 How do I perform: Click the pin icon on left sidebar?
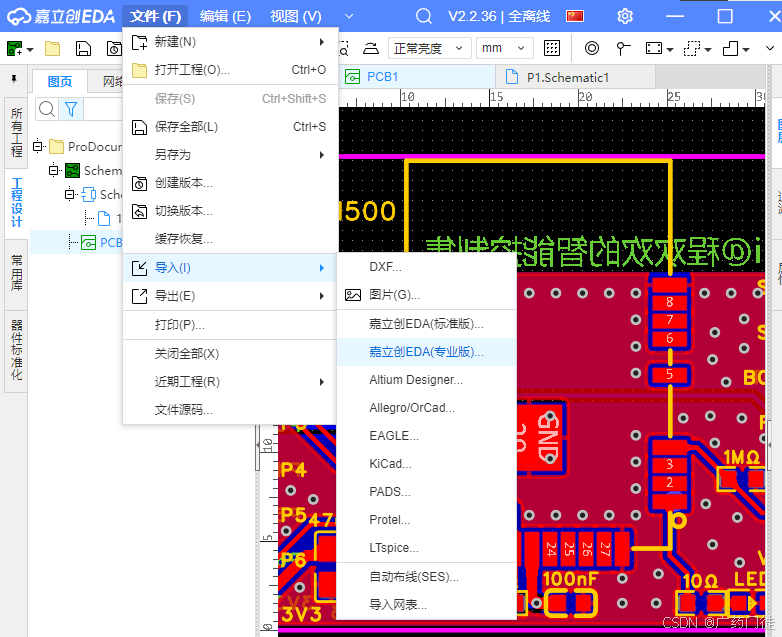click(14, 79)
